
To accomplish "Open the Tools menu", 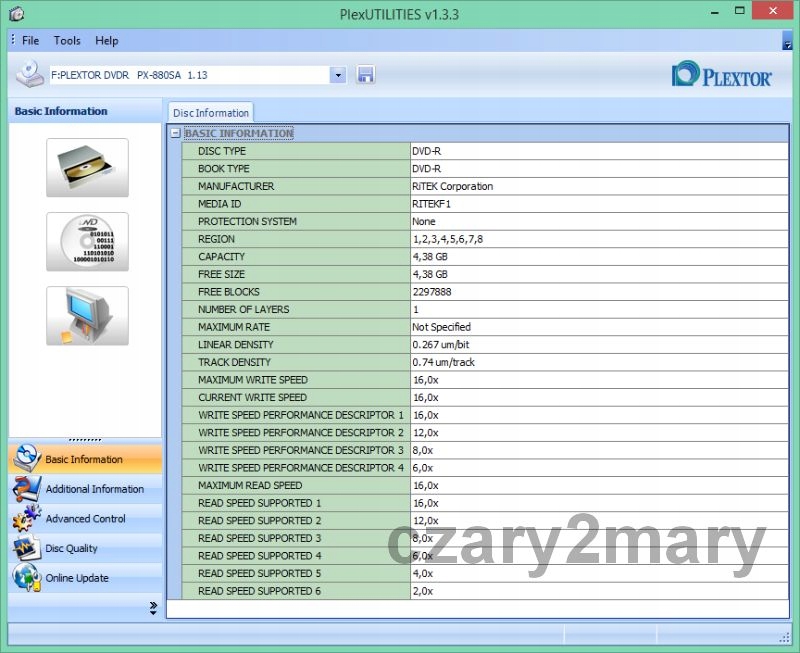I will 67,41.
